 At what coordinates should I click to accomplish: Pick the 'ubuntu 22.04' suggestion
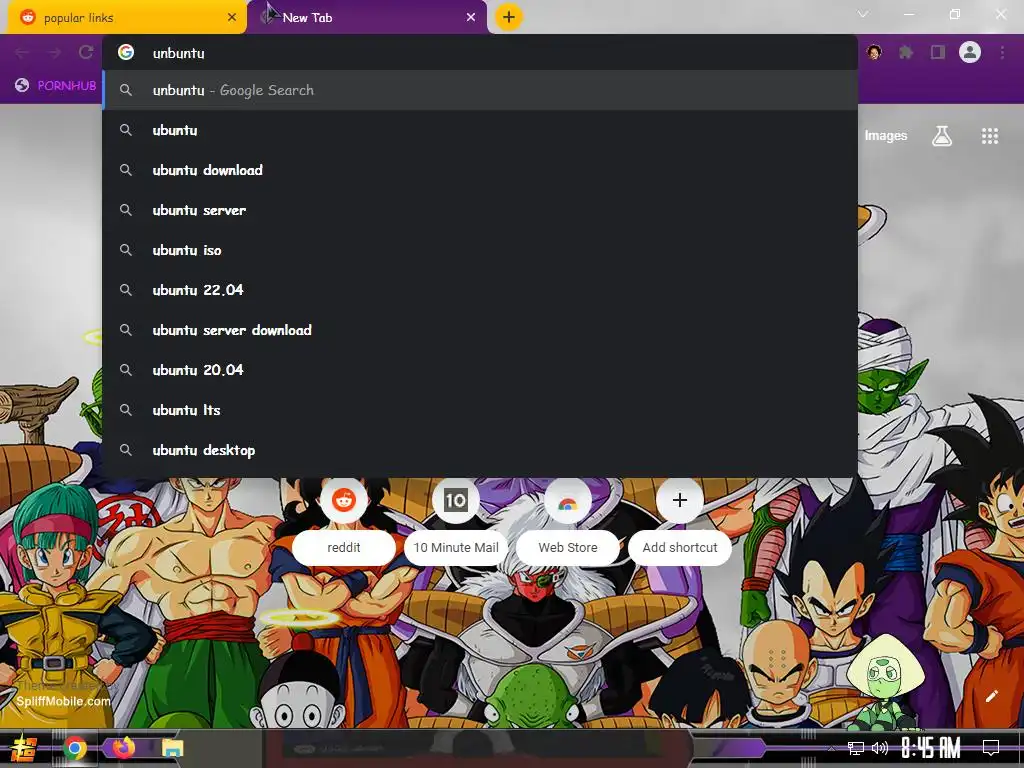[x=480, y=289]
